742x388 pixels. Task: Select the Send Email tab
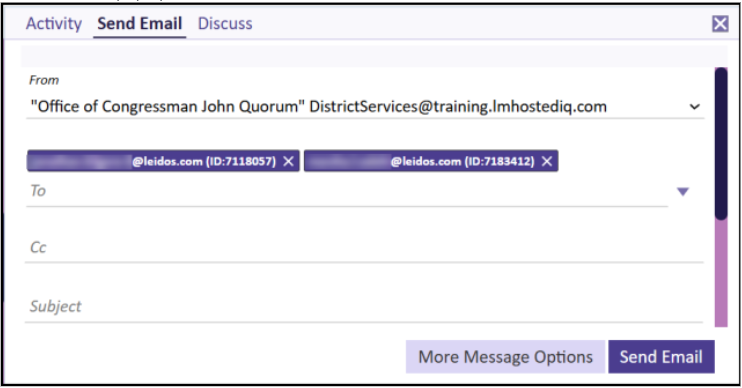(140, 23)
